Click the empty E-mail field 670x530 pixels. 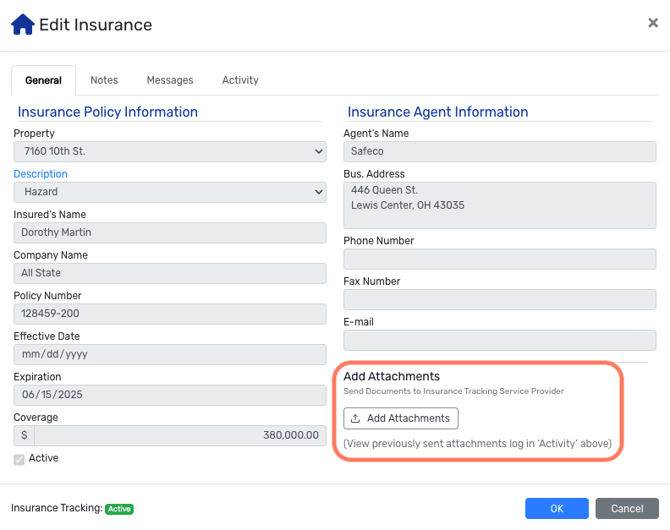(x=500, y=340)
